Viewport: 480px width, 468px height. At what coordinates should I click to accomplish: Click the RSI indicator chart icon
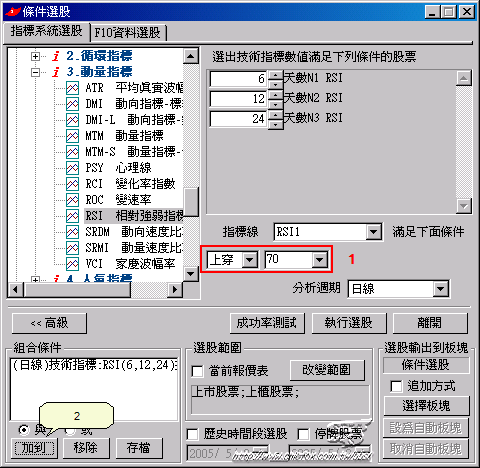pyautogui.click(x=72, y=216)
